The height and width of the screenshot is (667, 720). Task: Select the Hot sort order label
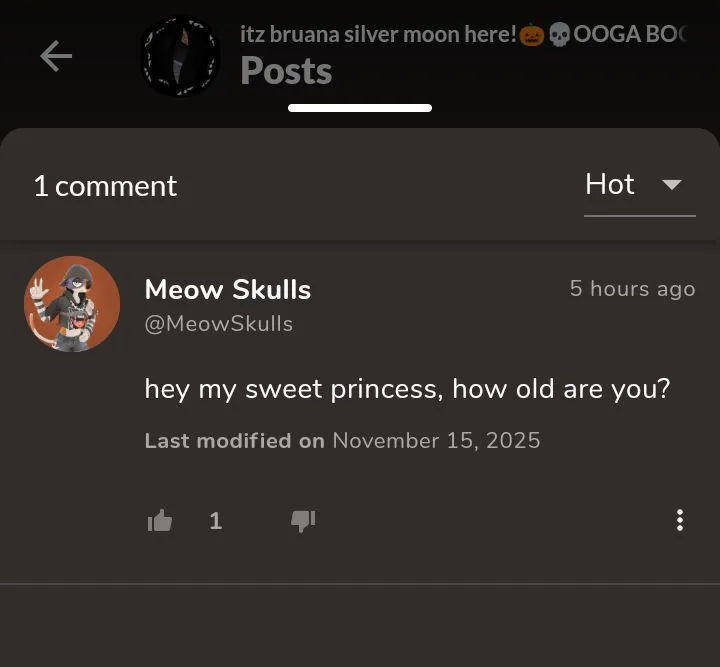pyautogui.click(x=610, y=184)
